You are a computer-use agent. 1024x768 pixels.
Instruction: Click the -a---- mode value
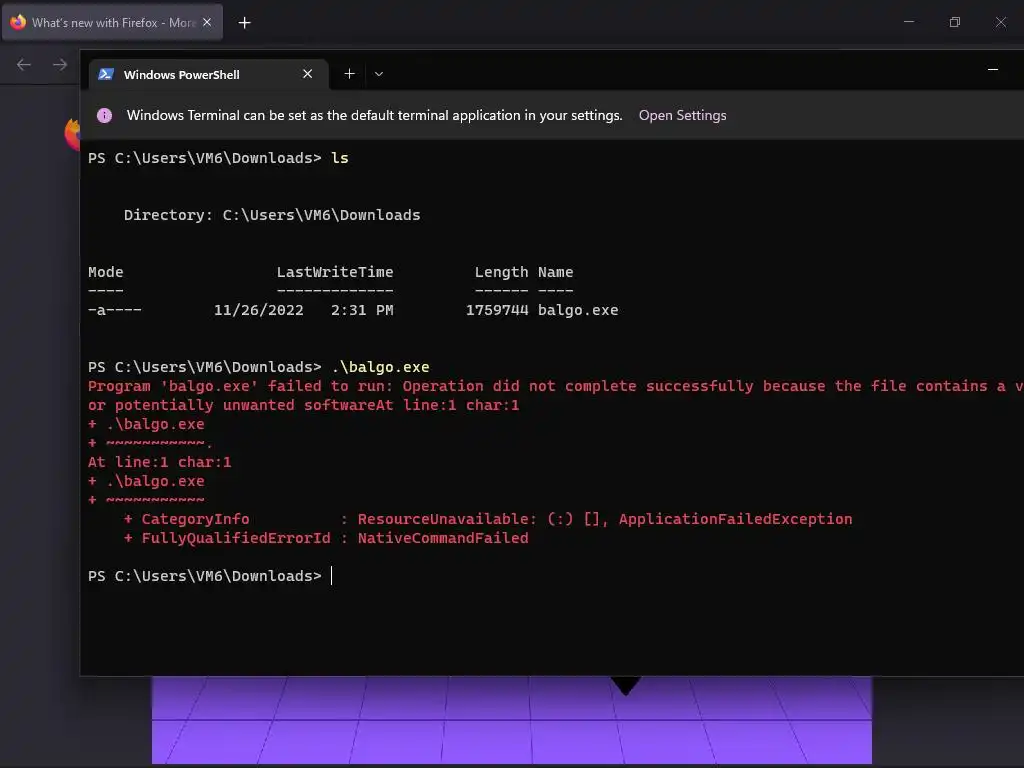click(115, 310)
